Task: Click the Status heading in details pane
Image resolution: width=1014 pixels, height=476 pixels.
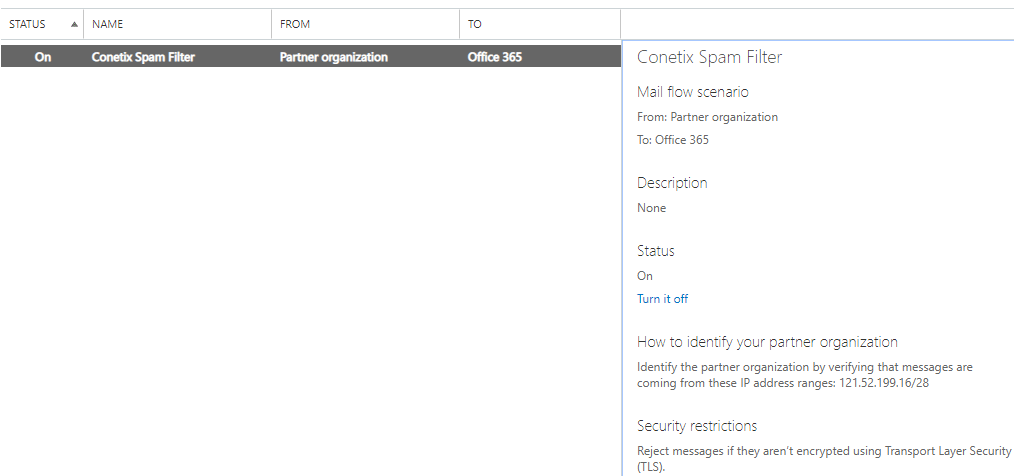Action: coord(656,251)
